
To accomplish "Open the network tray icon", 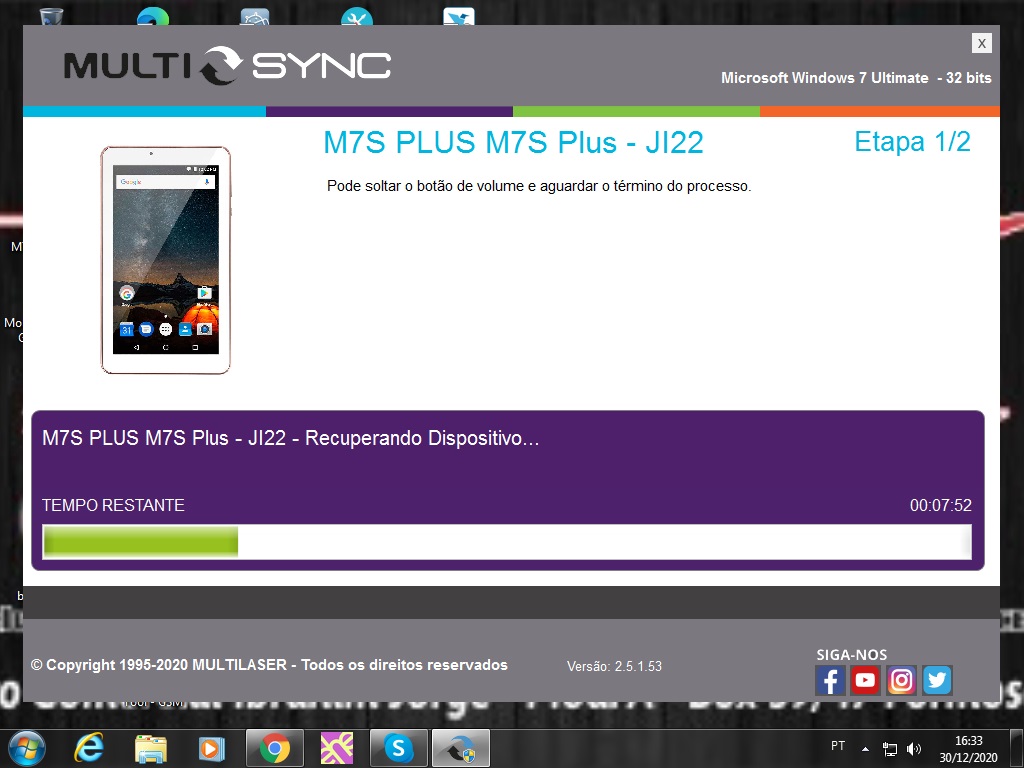I will (x=889, y=748).
